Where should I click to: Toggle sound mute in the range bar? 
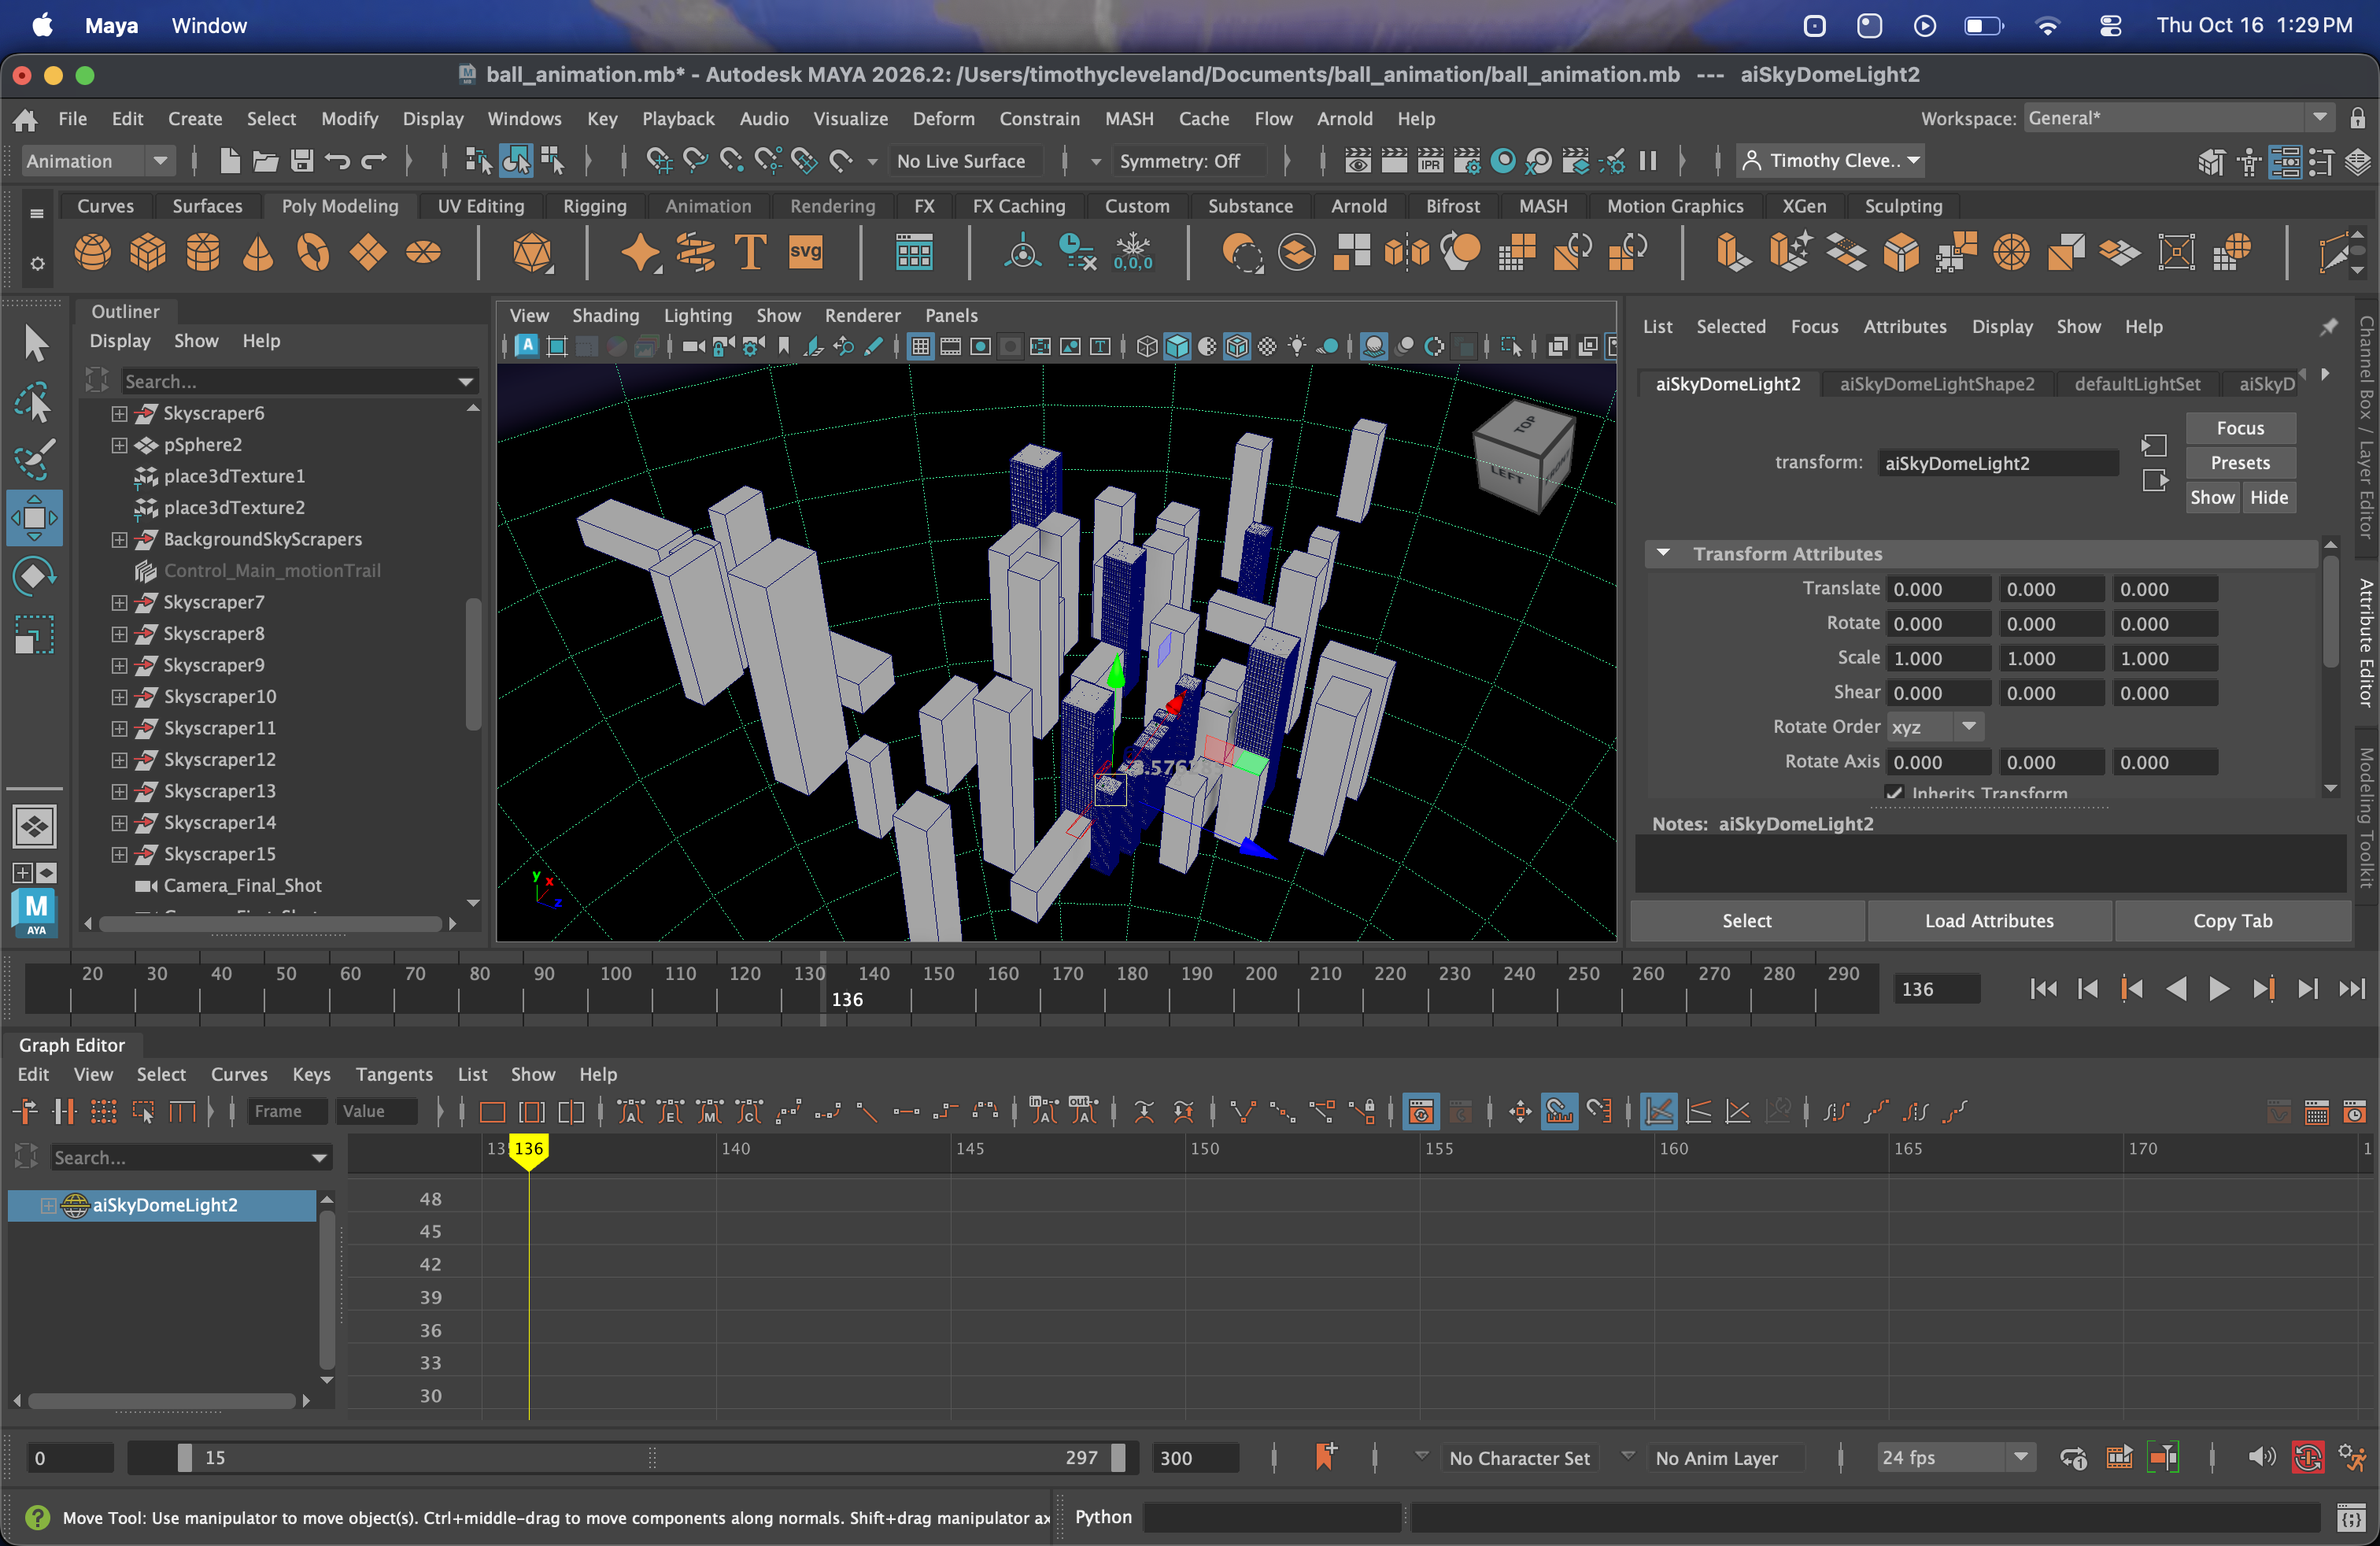(x=2260, y=1458)
